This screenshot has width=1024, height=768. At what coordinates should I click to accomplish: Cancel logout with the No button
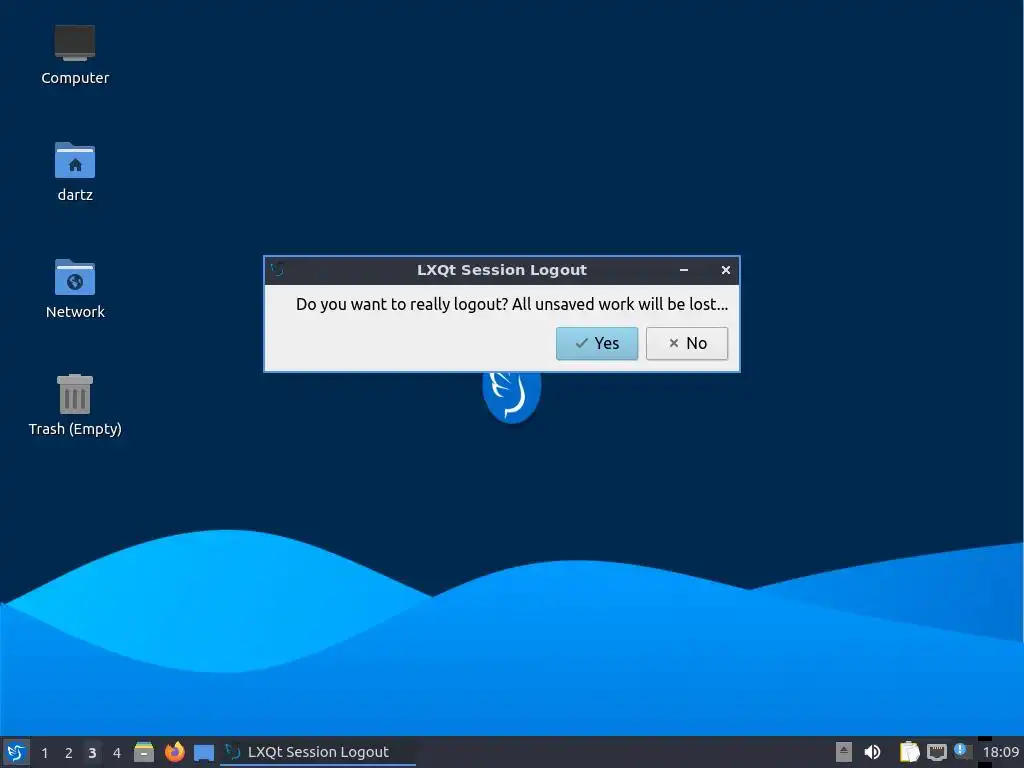686,344
